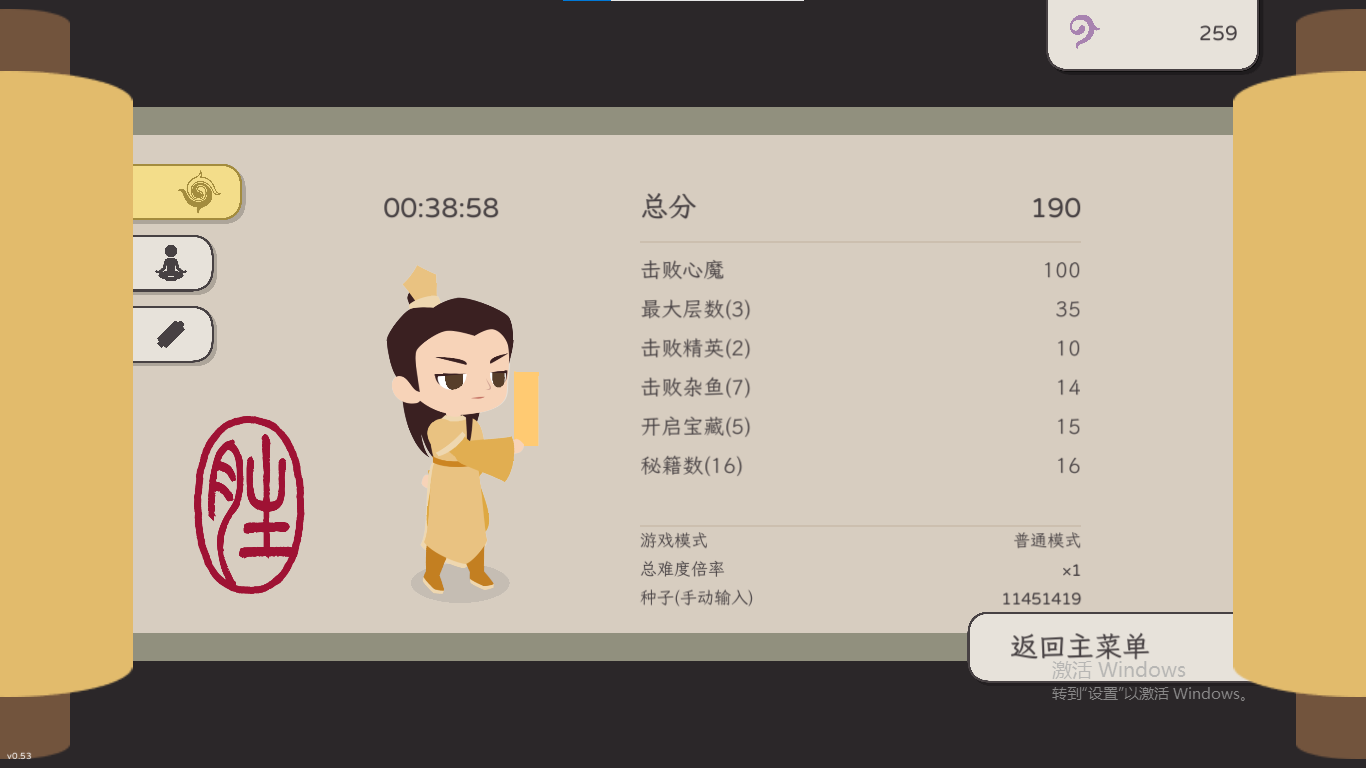Click the character in yellow robe
The width and height of the screenshot is (1366, 768).
(458, 432)
